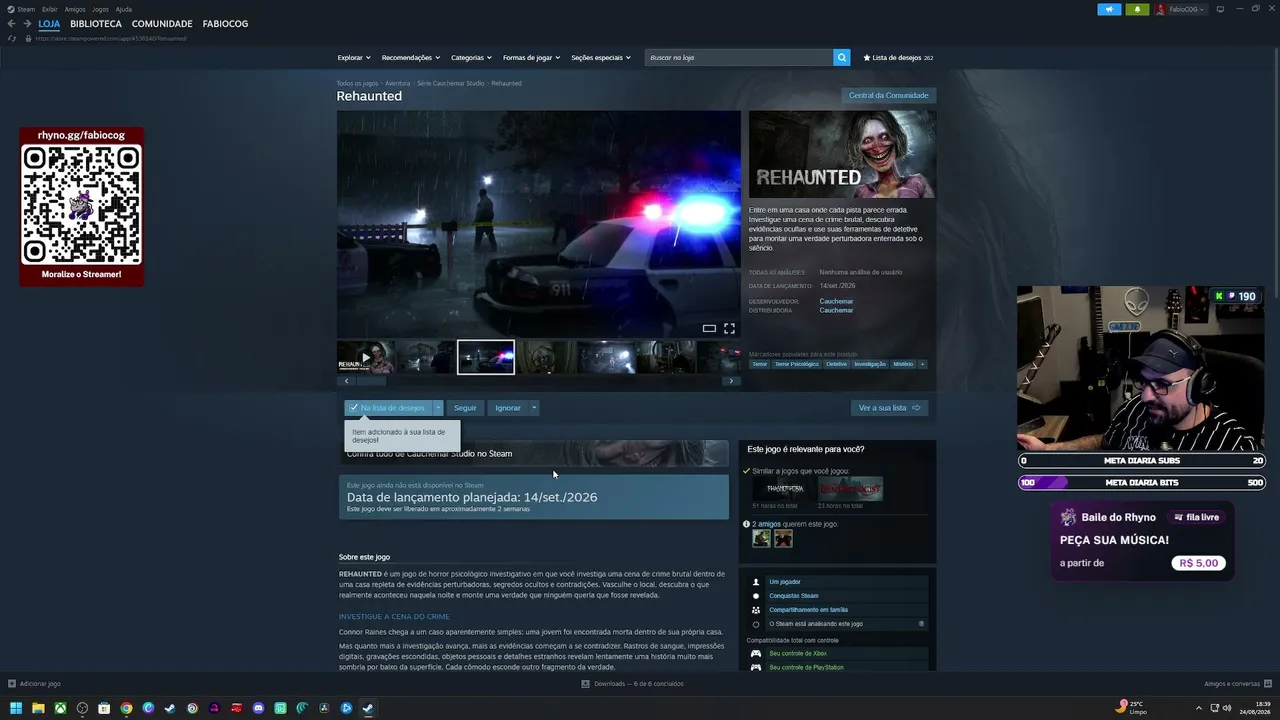The width and height of the screenshot is (1280, 720).
Task: Go forward with the navigation forward arrow
Action: pyautogui.click(x=27, y=24)
